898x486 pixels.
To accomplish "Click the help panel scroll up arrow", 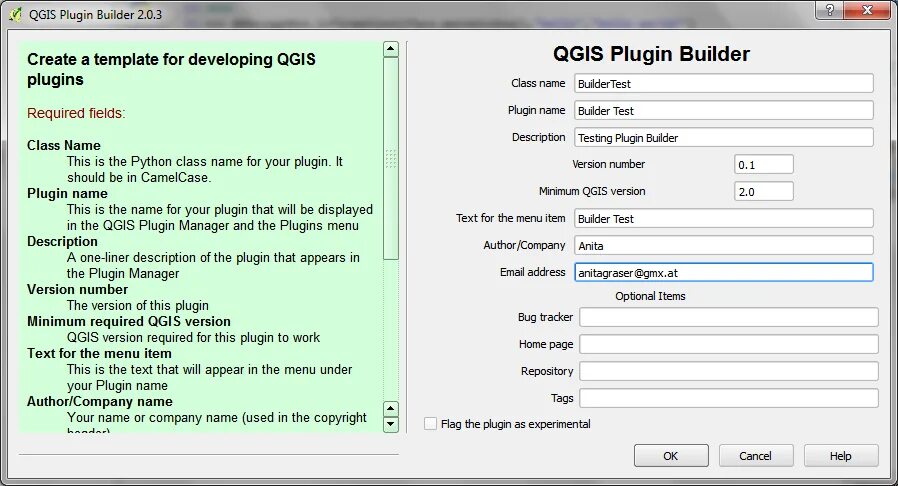I will click(391, 49).
